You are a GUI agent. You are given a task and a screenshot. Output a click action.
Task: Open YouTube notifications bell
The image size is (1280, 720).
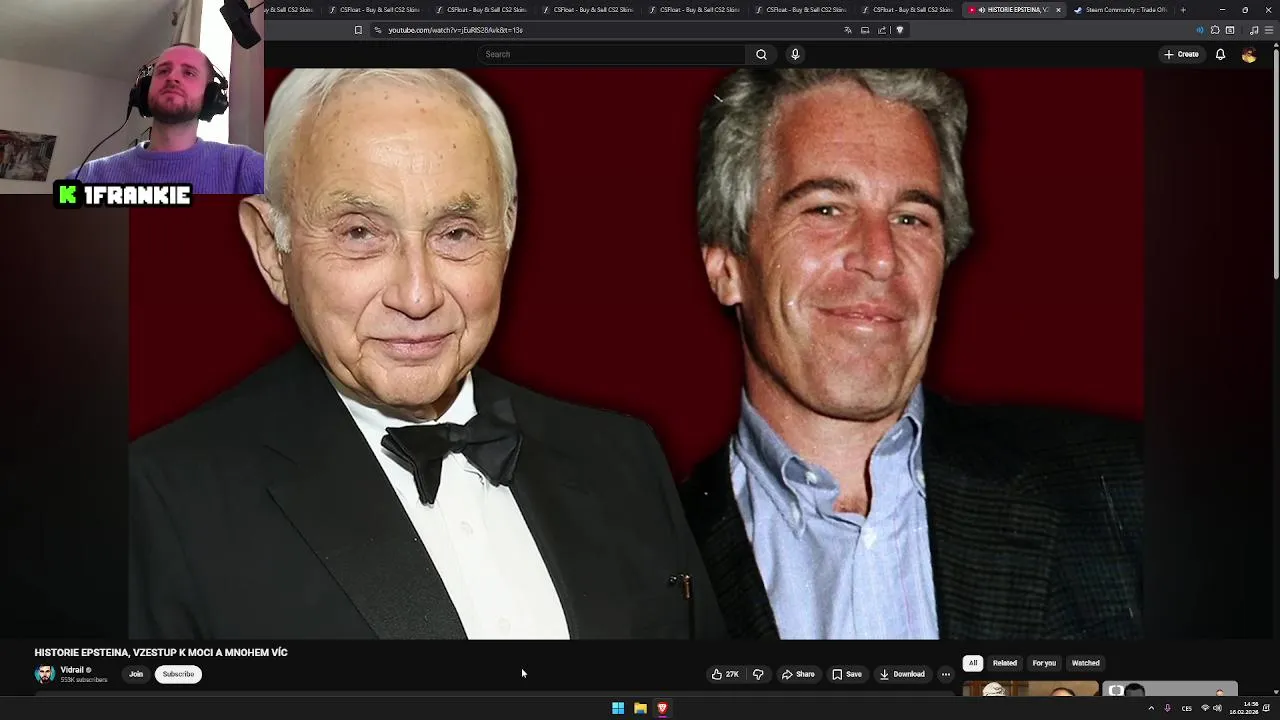pyautogui.click(x=1220, y=54)
